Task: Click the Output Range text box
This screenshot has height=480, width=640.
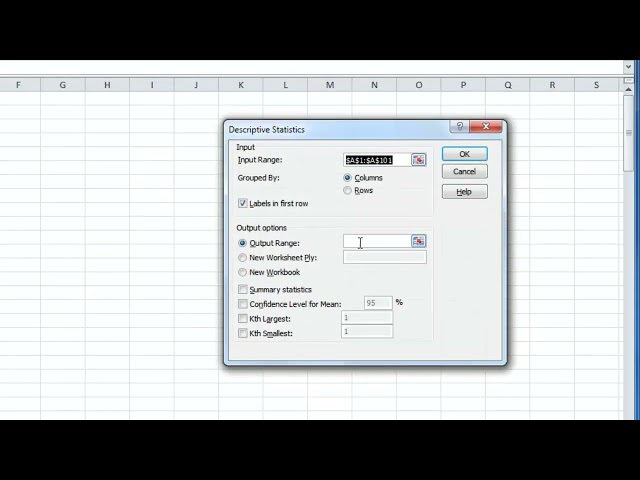Action: pos(377,241)
